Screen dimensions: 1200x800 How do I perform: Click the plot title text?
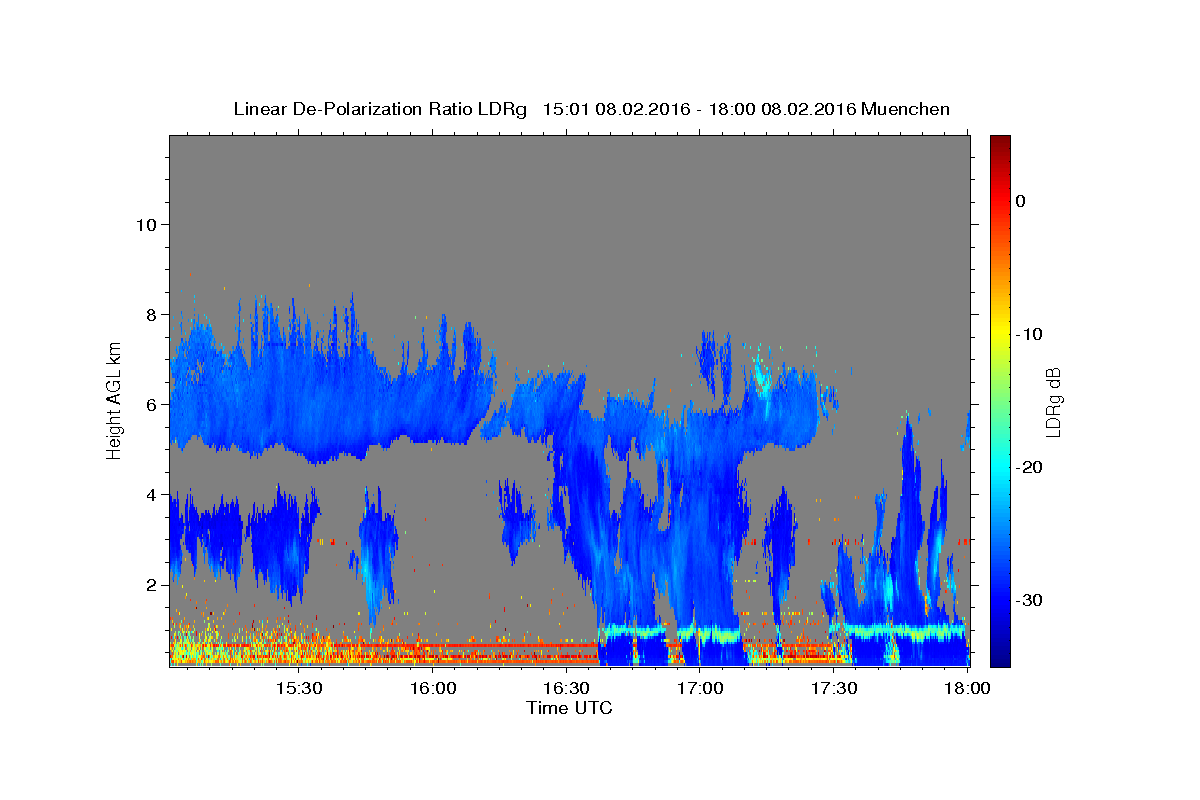coord(591,109)
